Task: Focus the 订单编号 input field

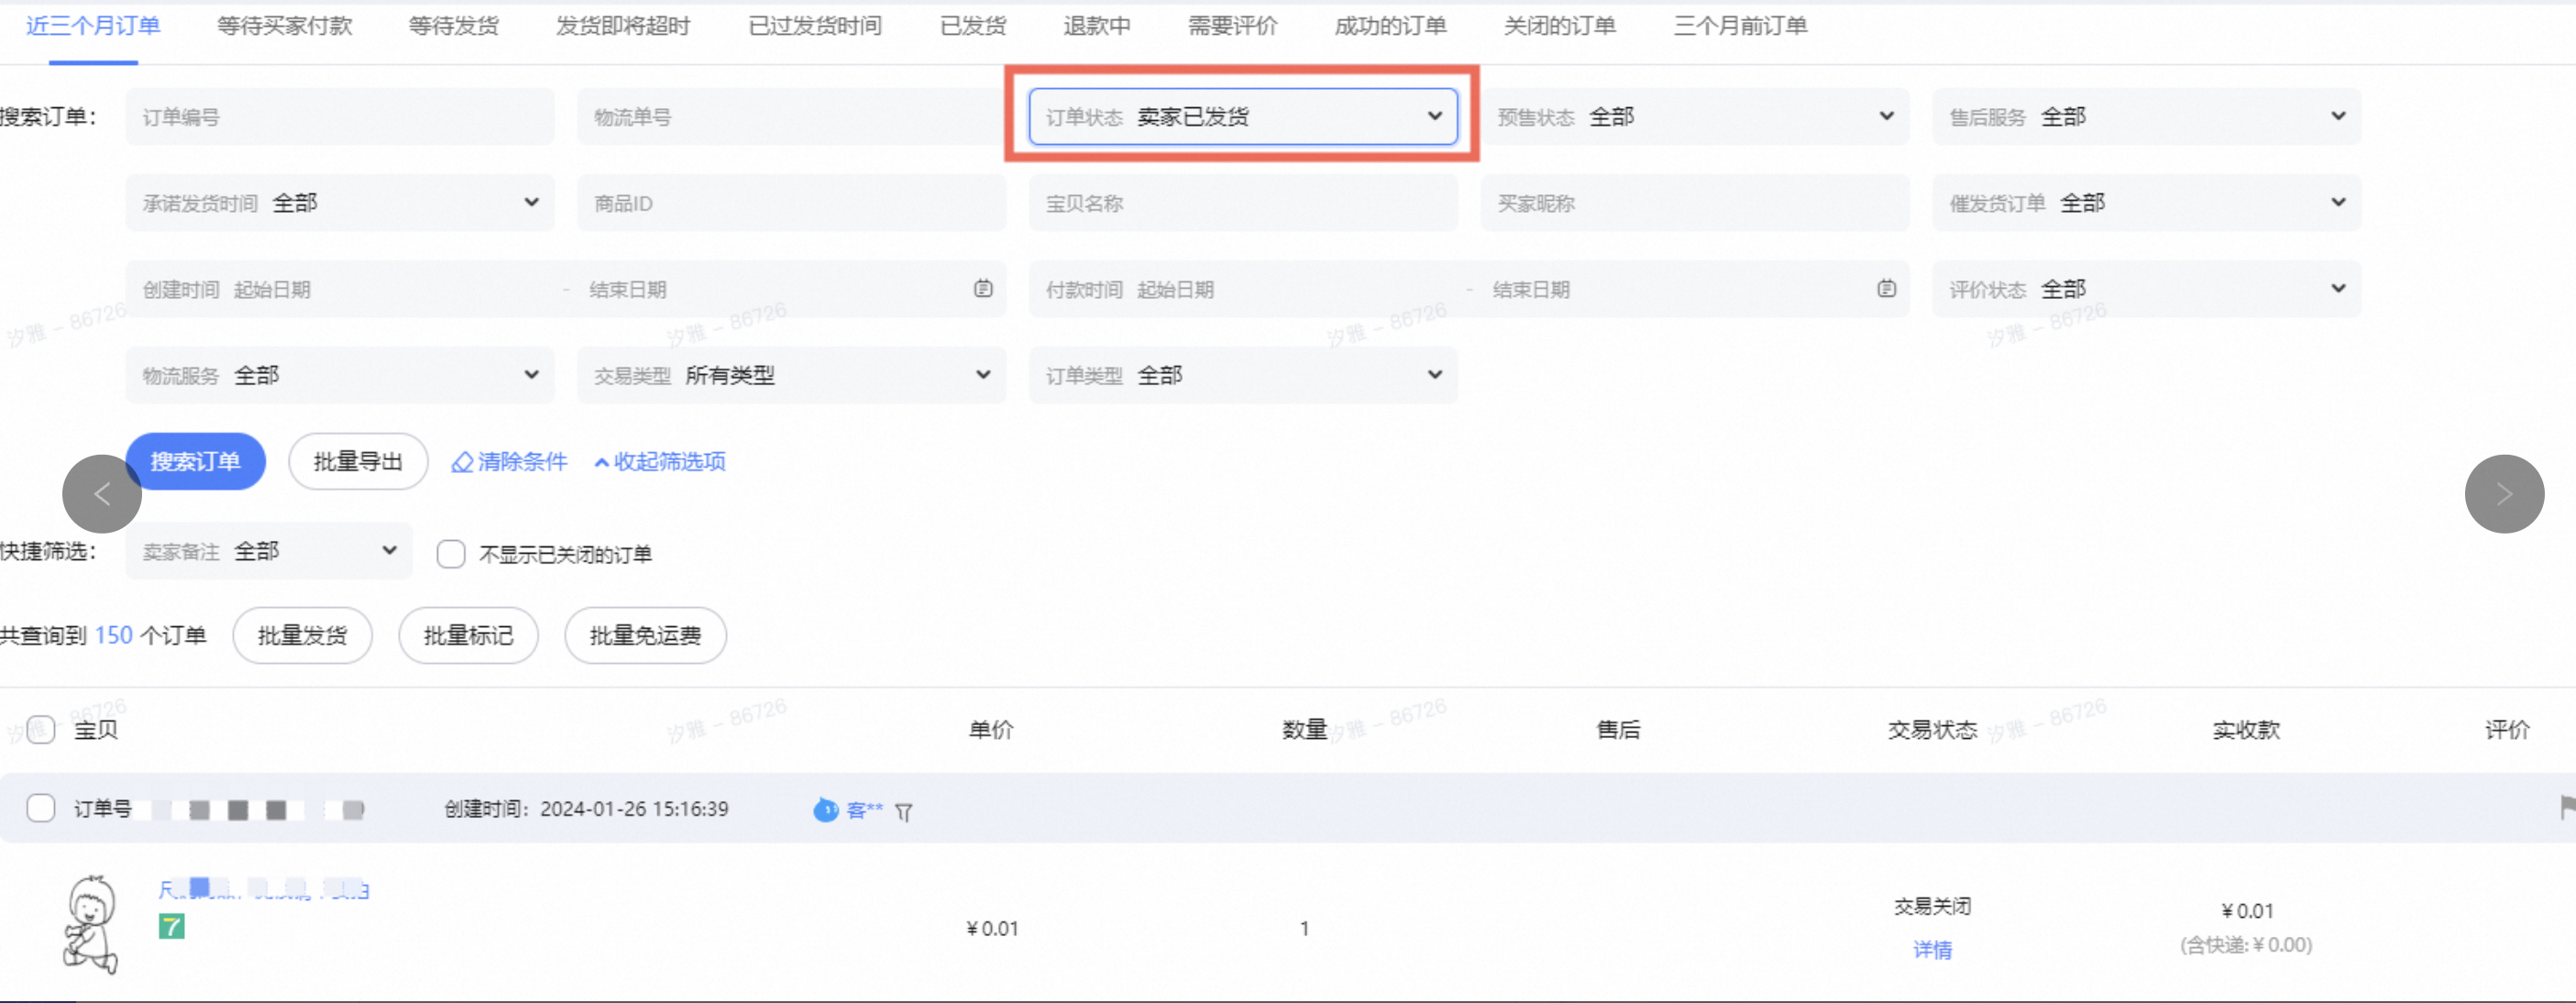Action: (340, 117)
